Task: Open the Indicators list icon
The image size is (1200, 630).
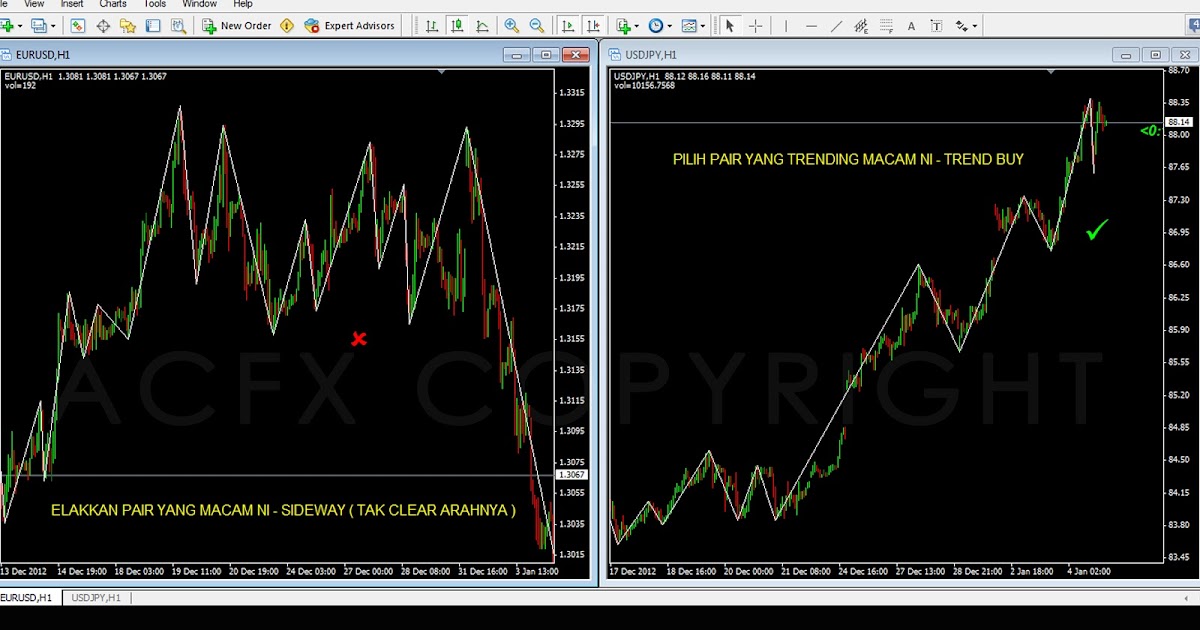Action: (x=624, y=25)
